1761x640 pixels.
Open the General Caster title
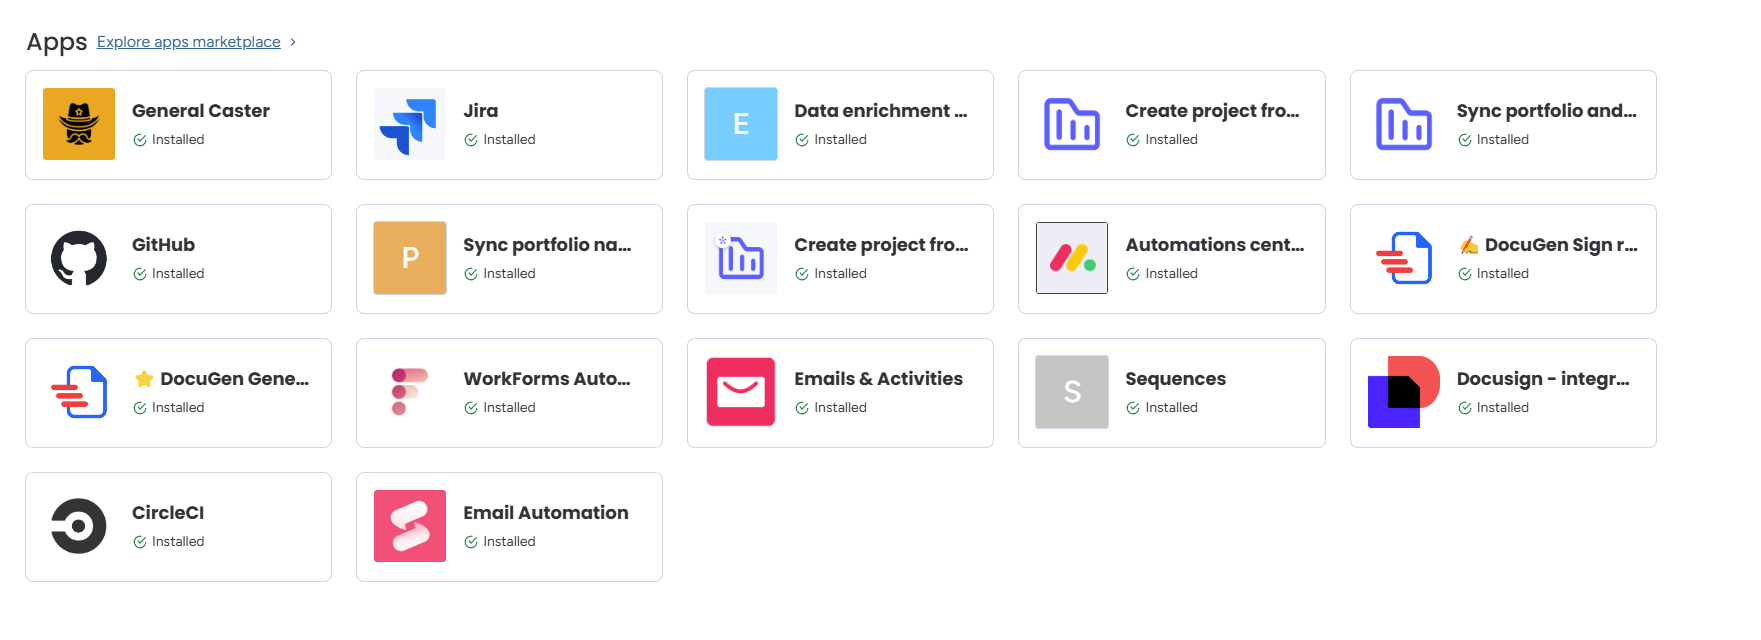click(x=201, y=111)
